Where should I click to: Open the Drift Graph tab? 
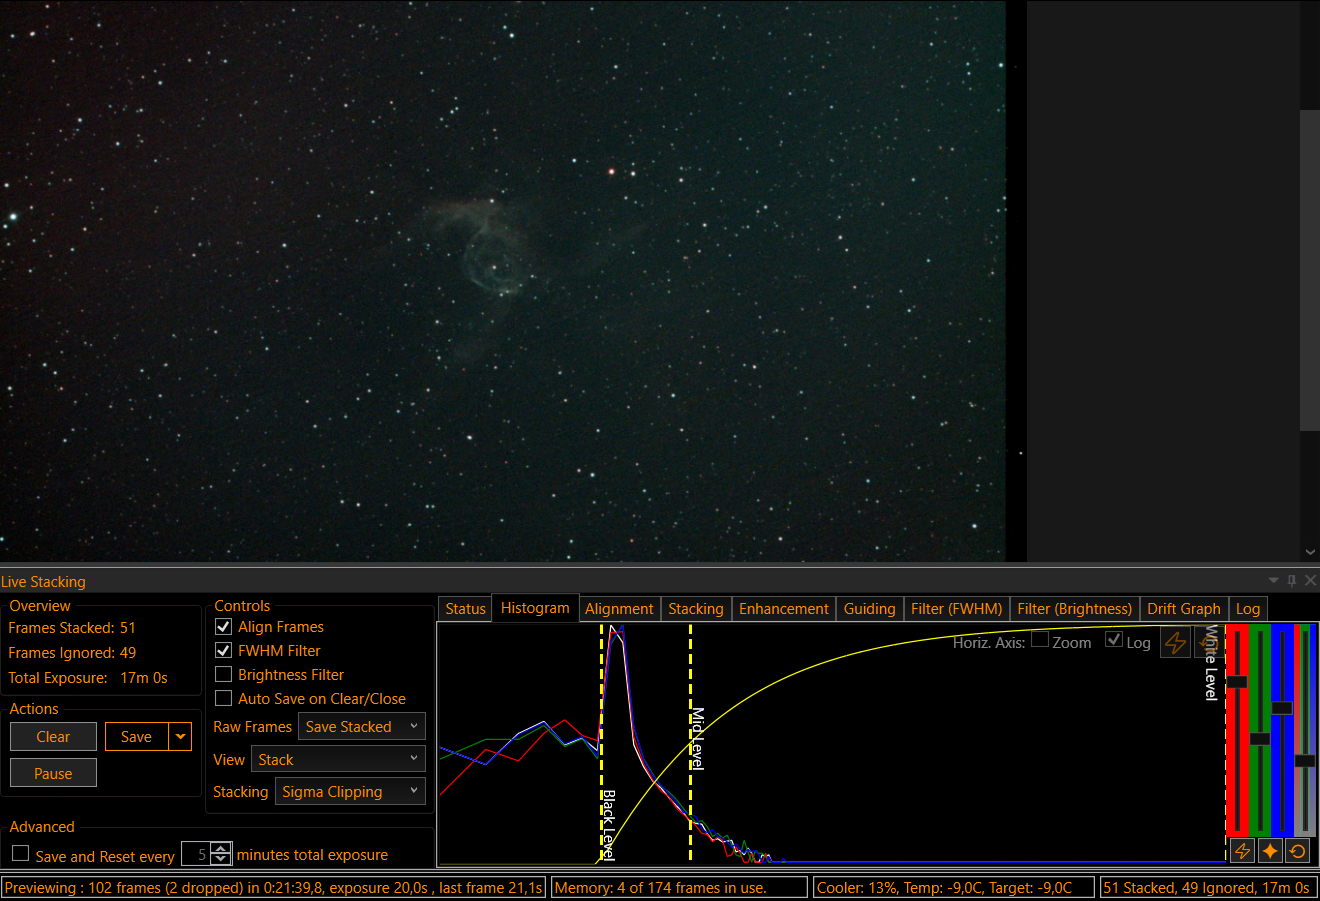tap(1183, 609)
